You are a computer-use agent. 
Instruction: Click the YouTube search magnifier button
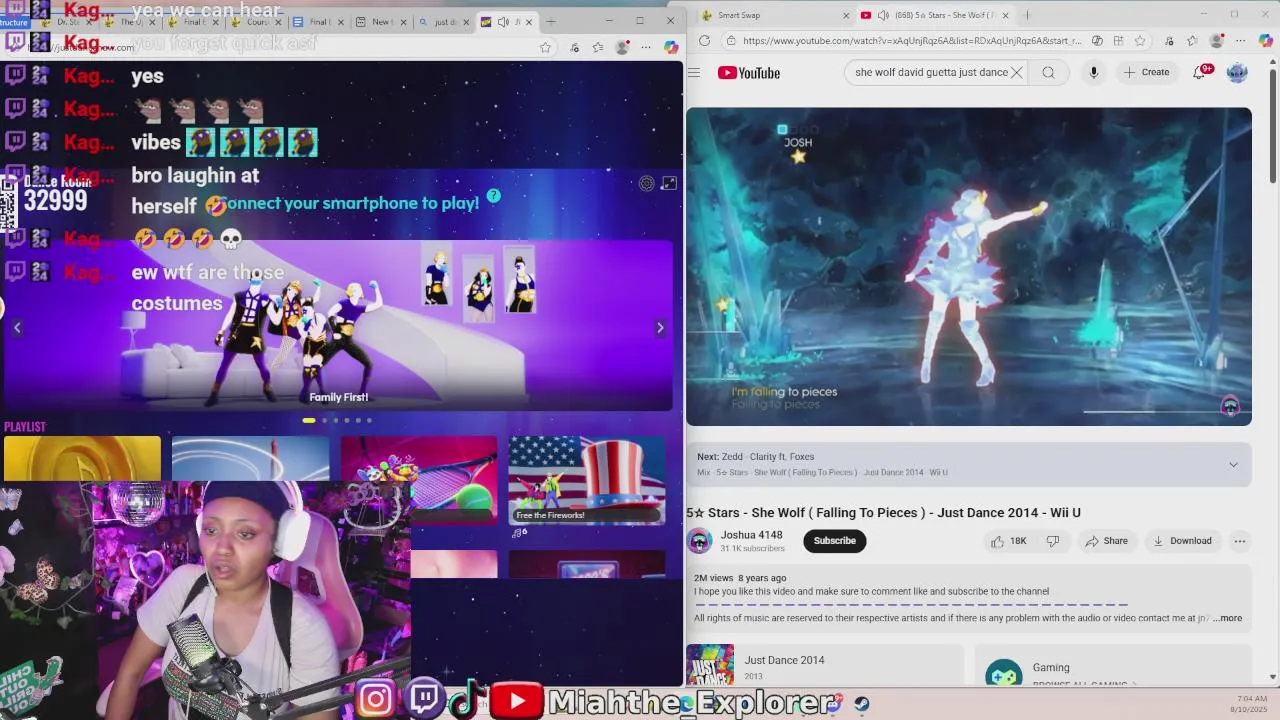(1048, 72)
